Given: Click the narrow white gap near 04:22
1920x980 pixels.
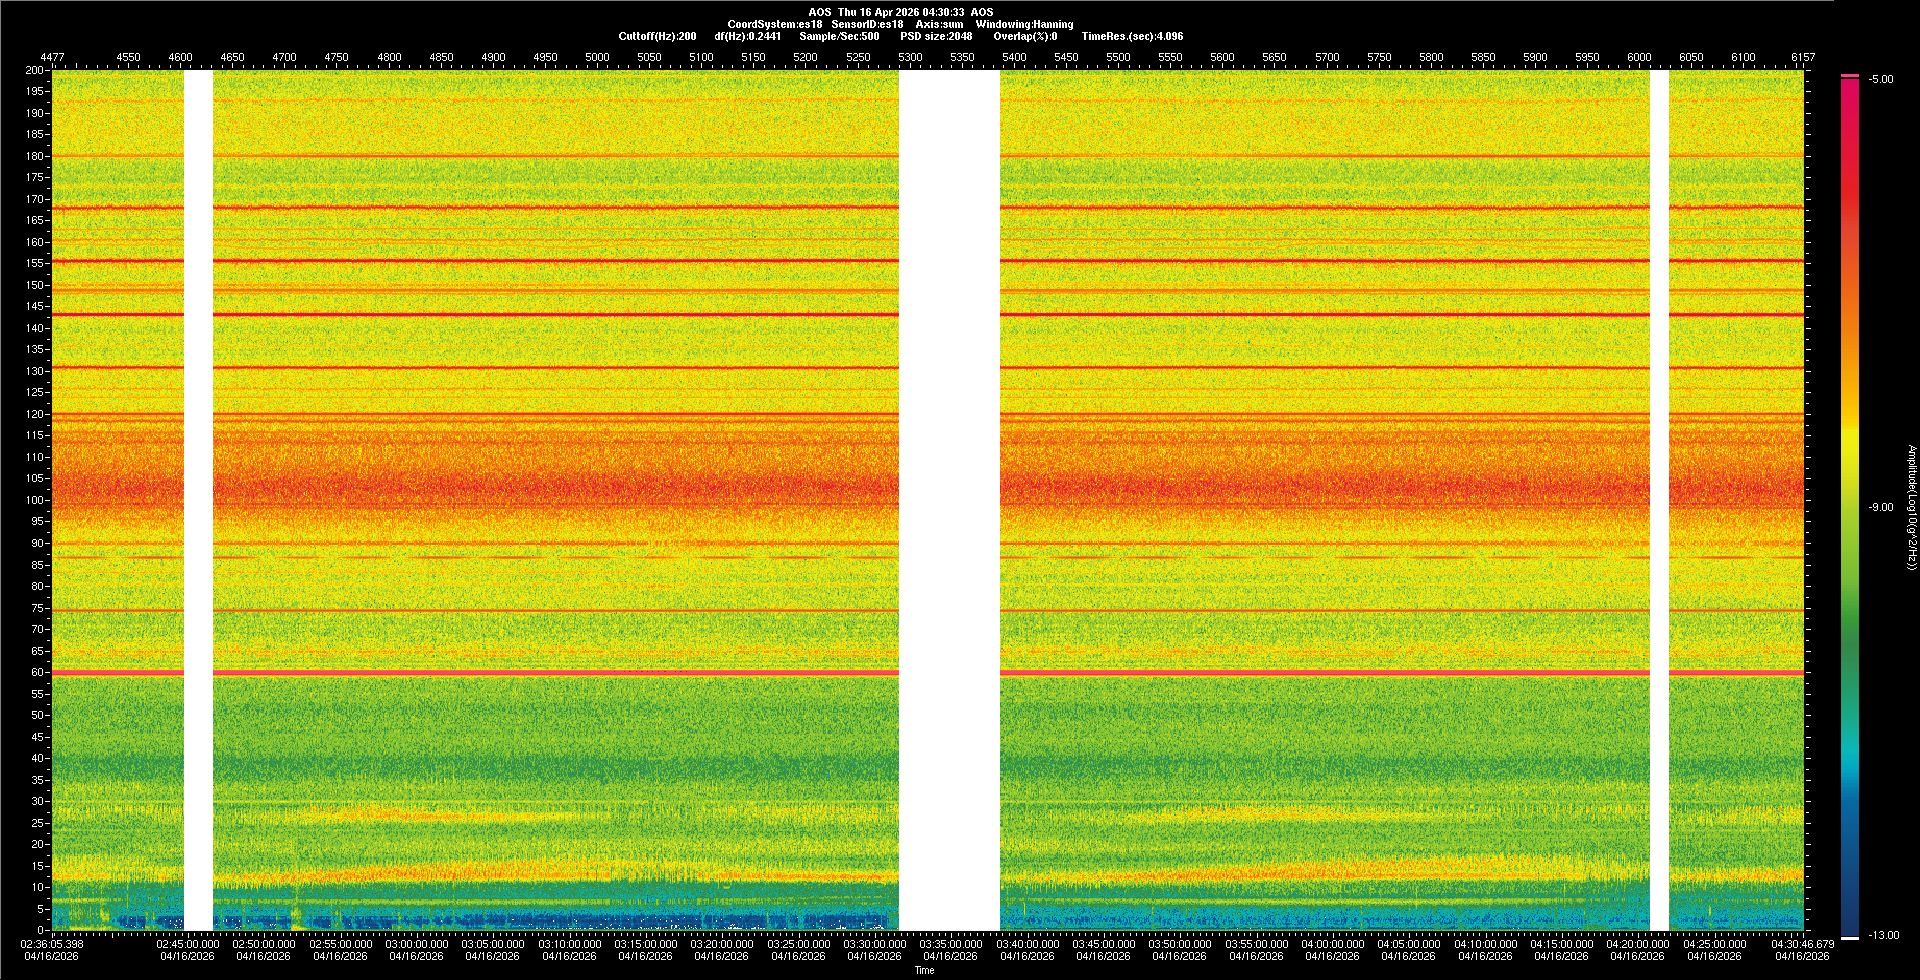Looking at the screenshot, I should pyautogui.click(x=1659, y=500).
